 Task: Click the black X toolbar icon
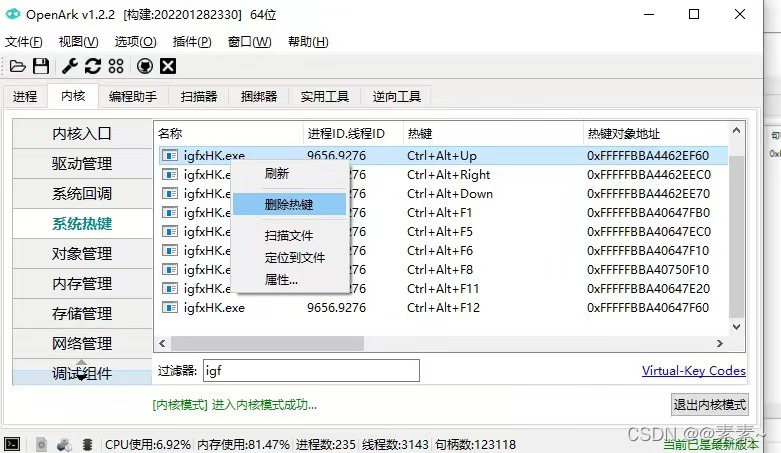[168, 66]
